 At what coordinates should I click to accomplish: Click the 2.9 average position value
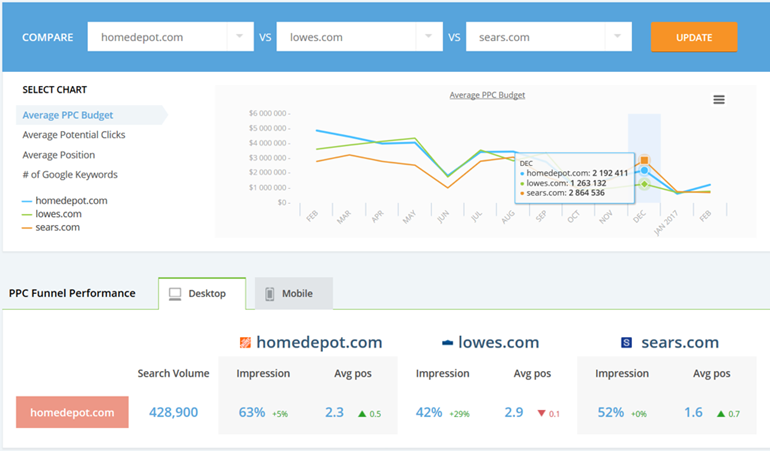click(x=514, y=412)
